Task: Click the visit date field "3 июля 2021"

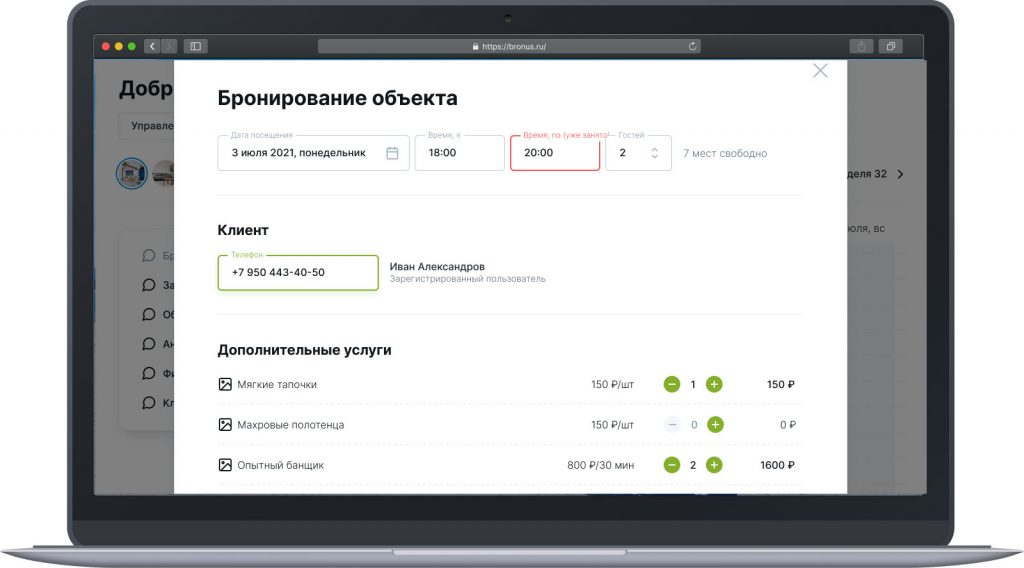Action: 313,153
